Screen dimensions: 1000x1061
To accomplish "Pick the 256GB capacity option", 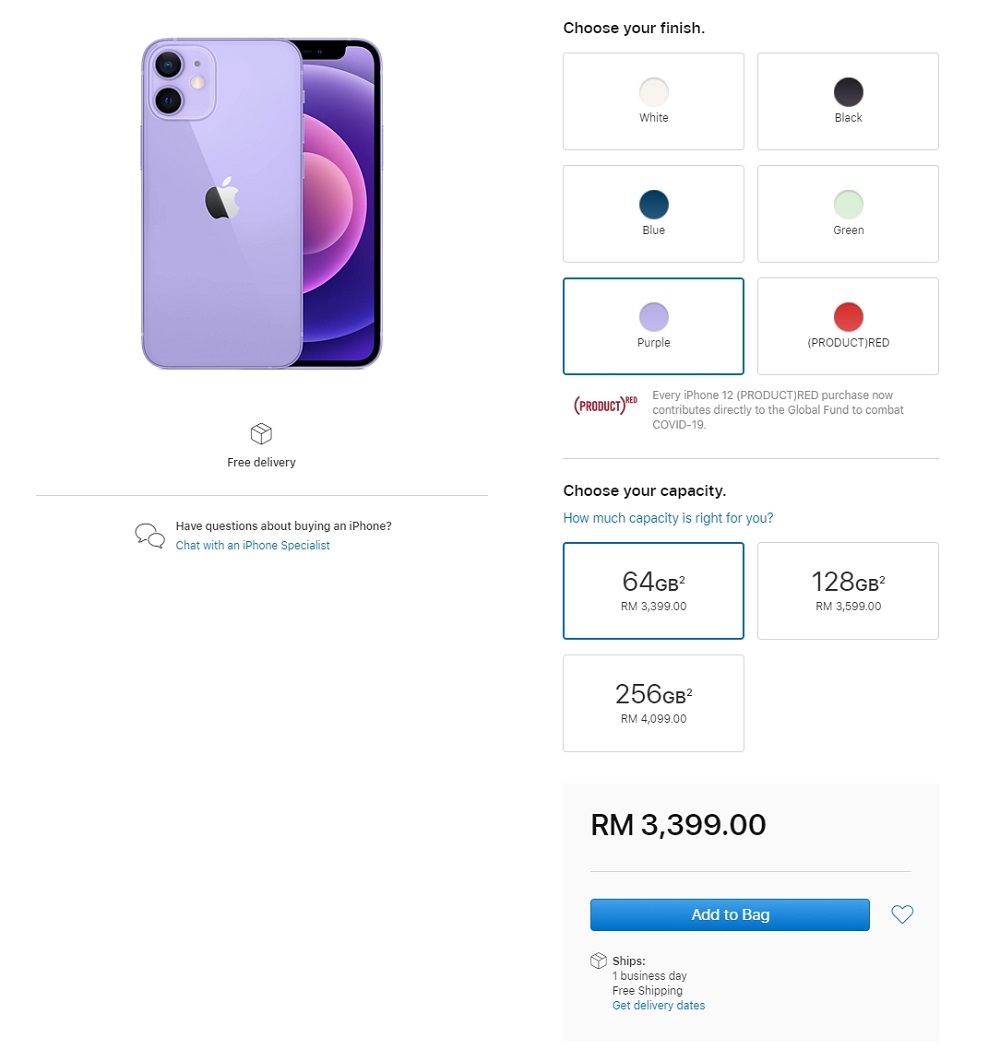I will pyautogui.click(x=653, y=703).
